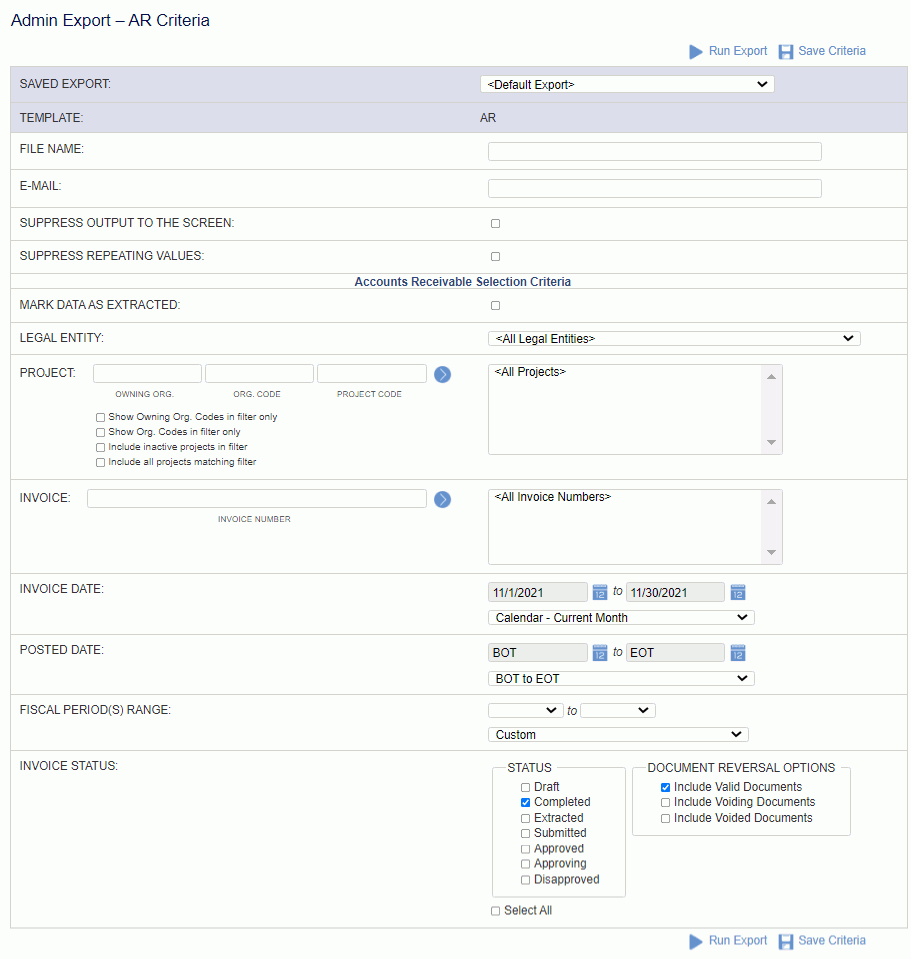This screenshot has width=911, height=959.
Task: Uncheck the Completed status checkbox
Action: click(x=525, y=802)
